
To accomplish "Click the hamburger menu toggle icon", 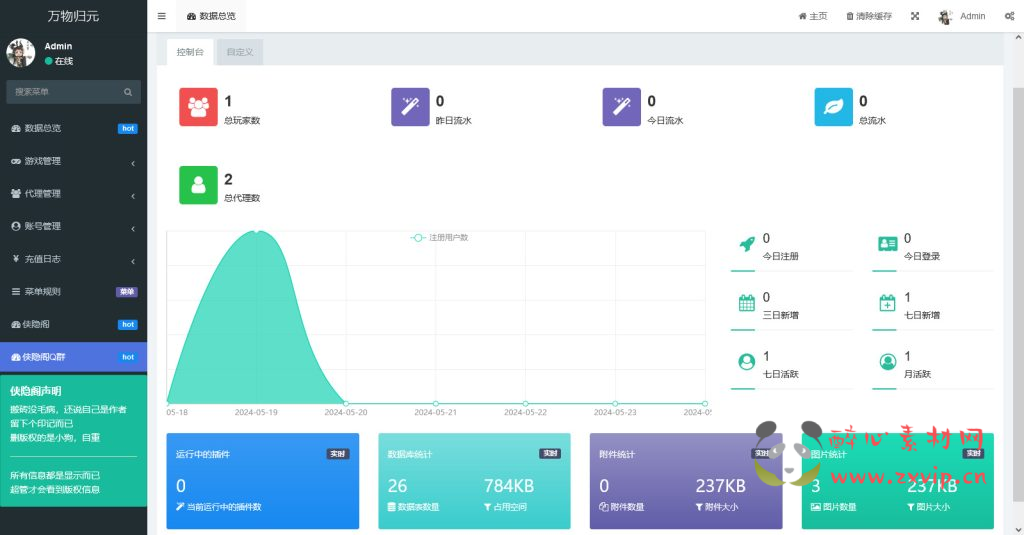I will click(x=162, y=16).
